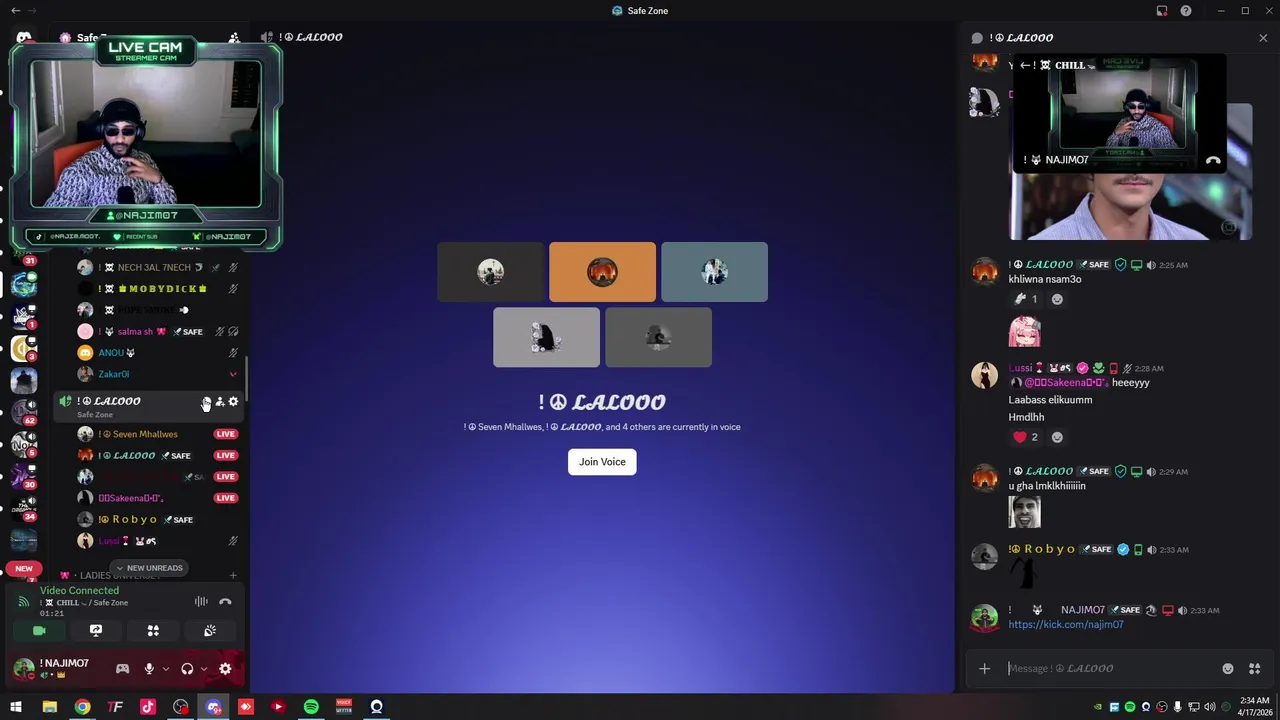
Task: Open Spotify from taskbar
Action: tap(311, 707)
